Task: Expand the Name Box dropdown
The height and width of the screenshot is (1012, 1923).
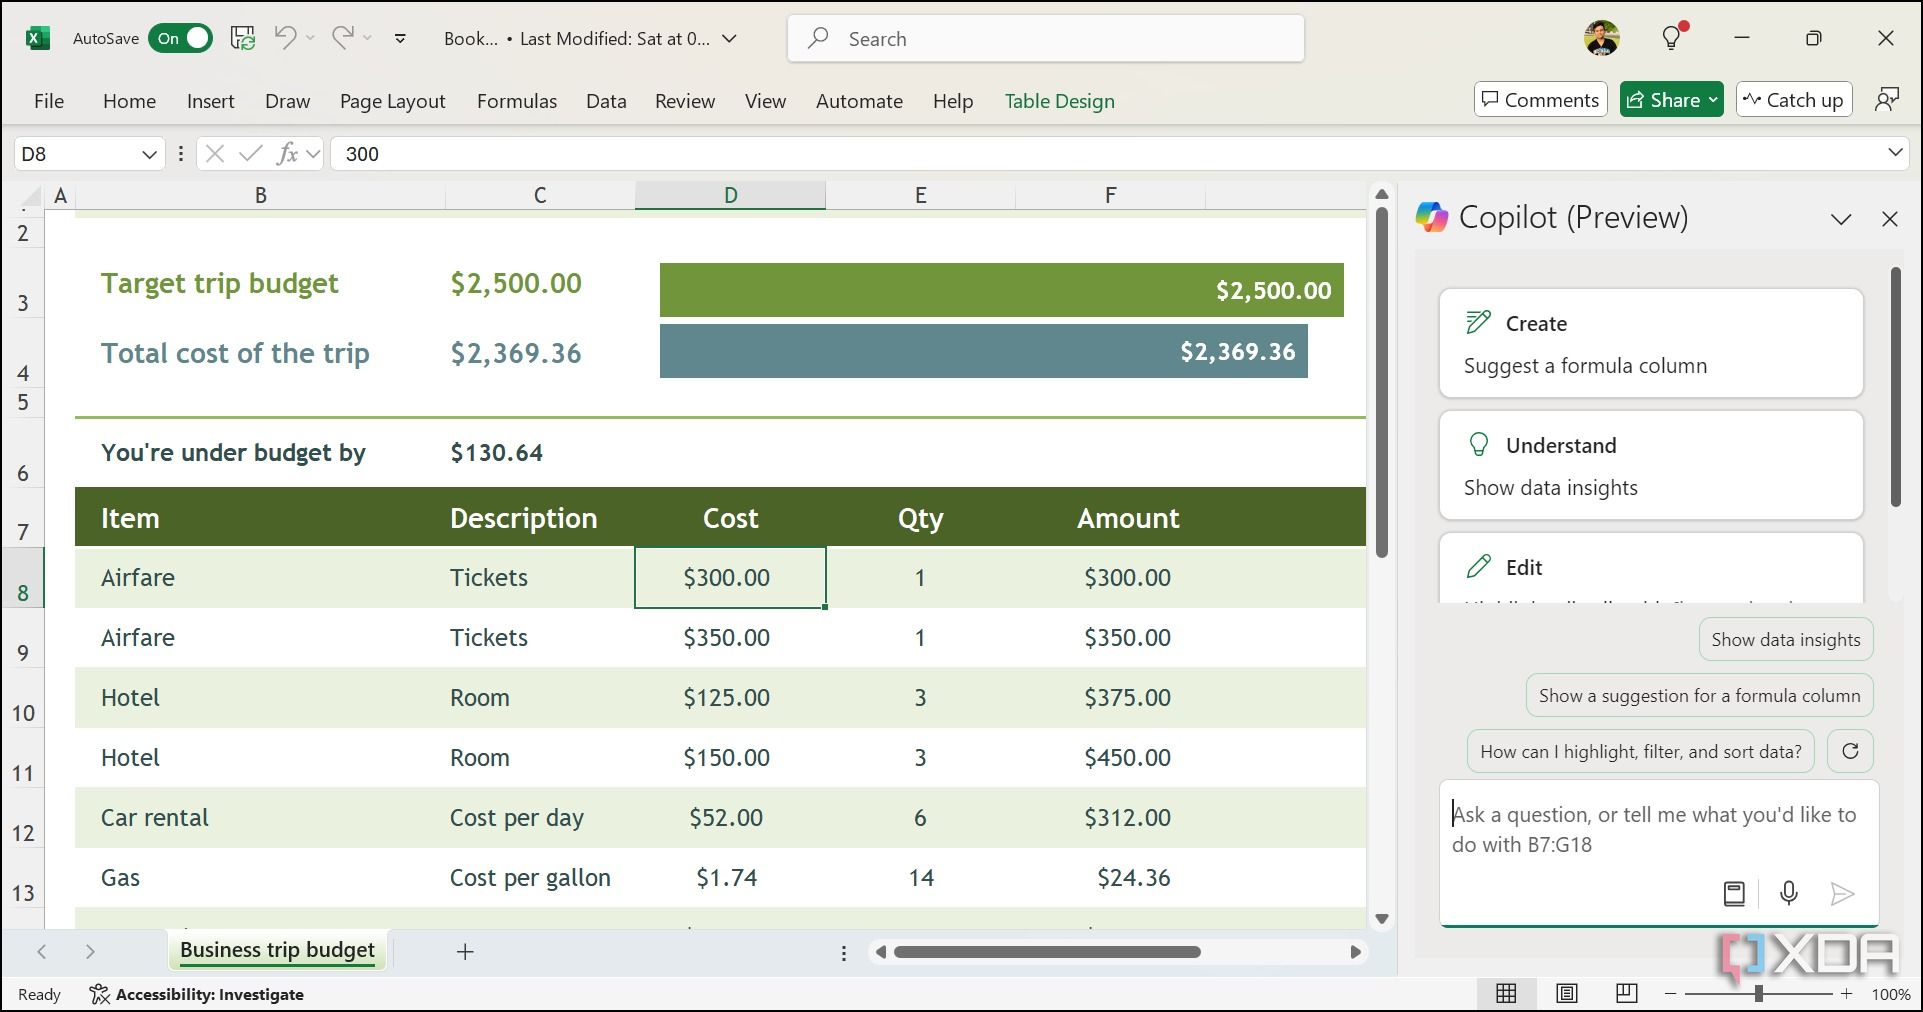Action: tap(149, 154)
